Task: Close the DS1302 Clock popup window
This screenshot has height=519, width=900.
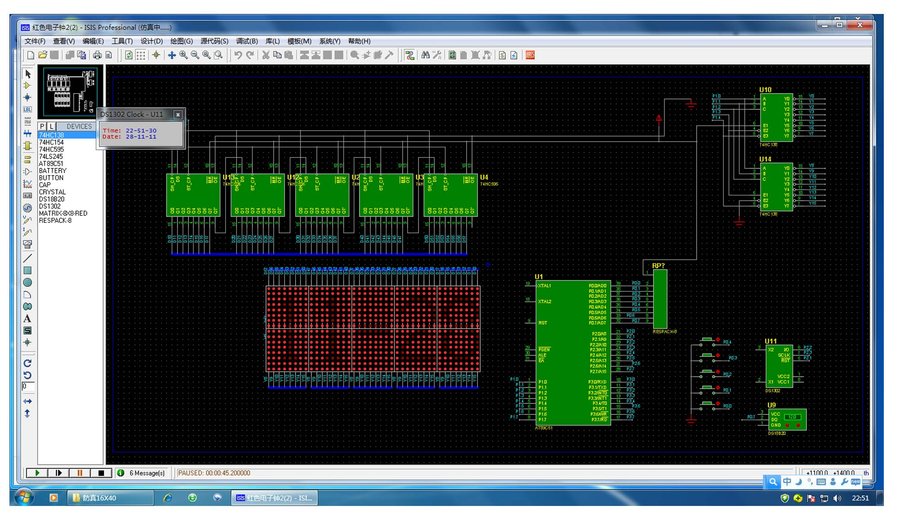Action: pos(177,115)
